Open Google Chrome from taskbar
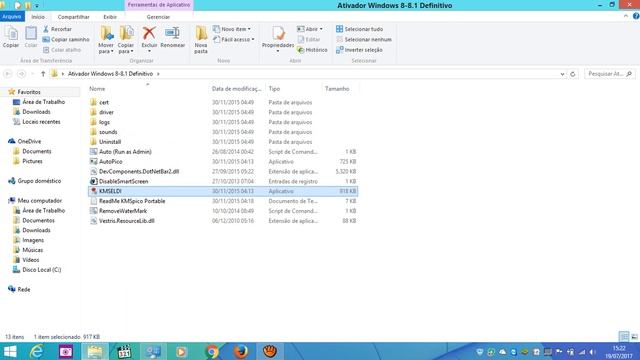The image size is (640, 360). pyautogui.click(x=212, y=351)
